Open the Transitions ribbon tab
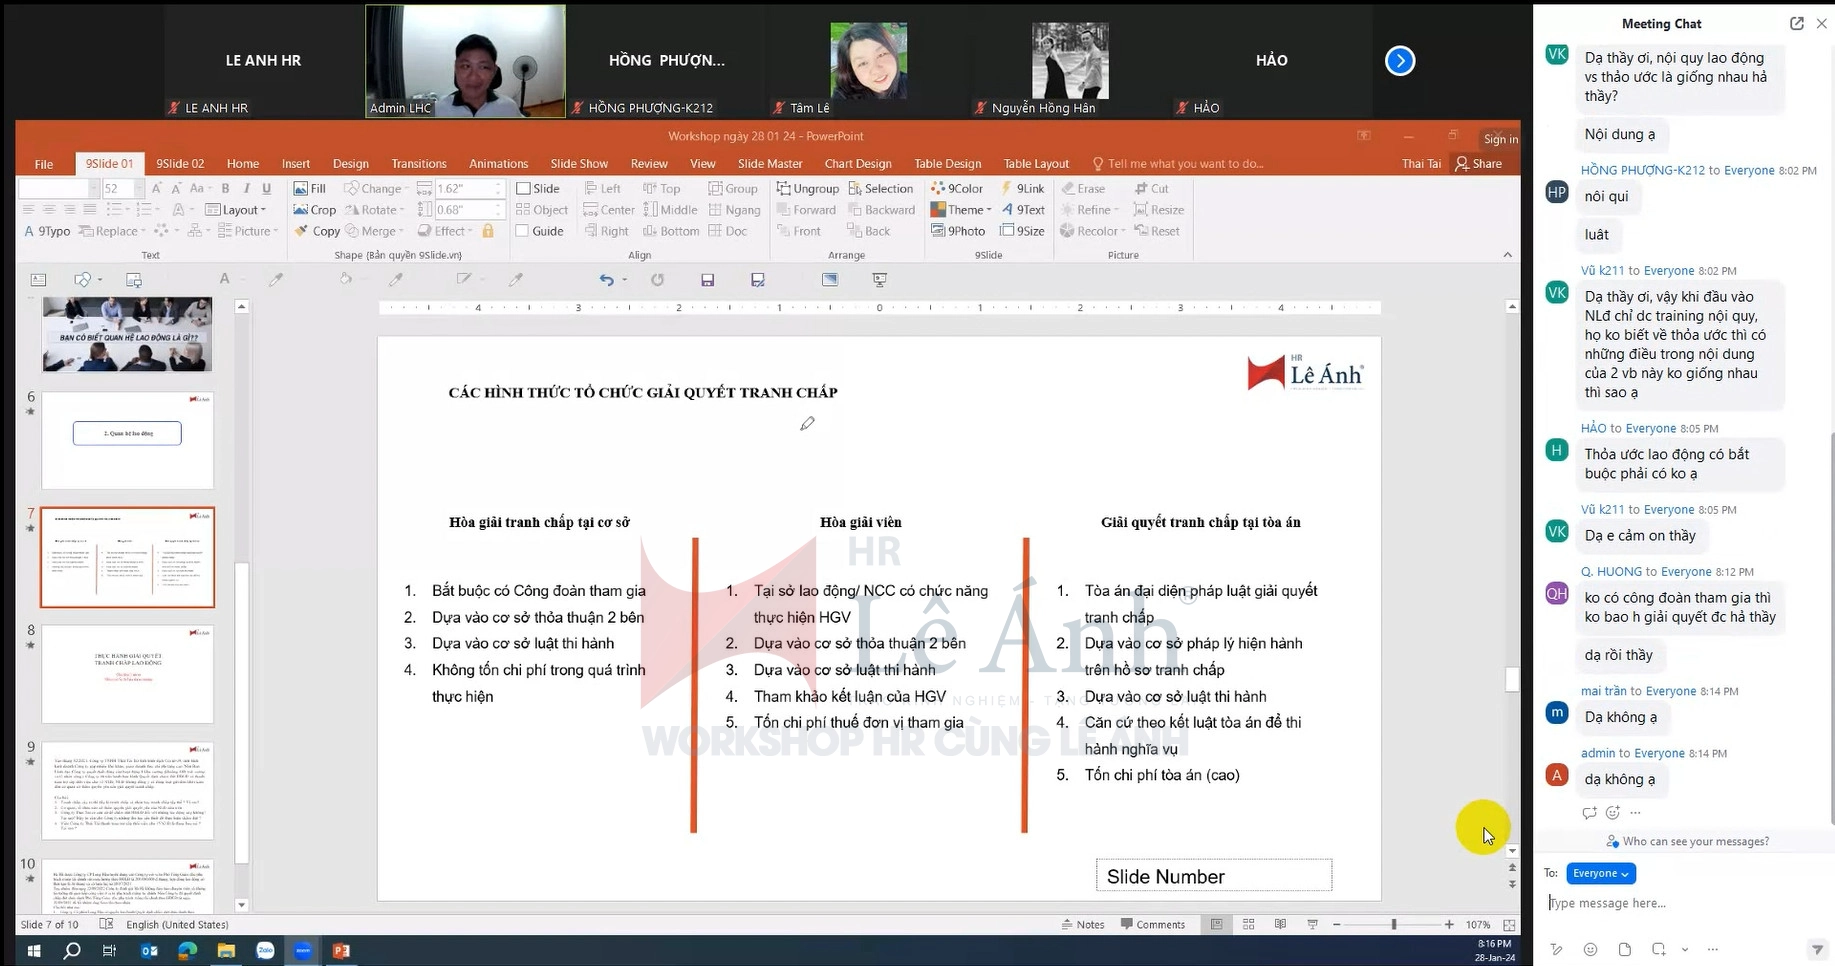 tap(419, 164)
